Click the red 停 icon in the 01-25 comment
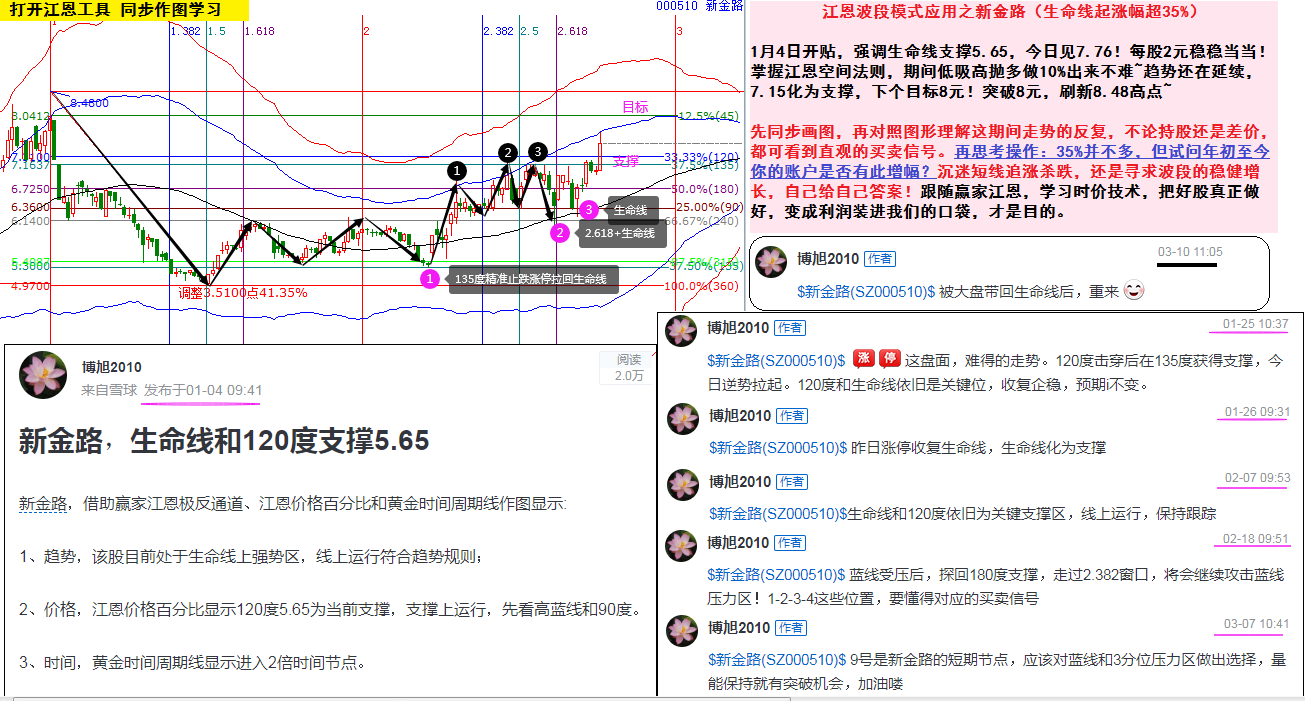This screenshot has width=1305, height=701. 888,360
